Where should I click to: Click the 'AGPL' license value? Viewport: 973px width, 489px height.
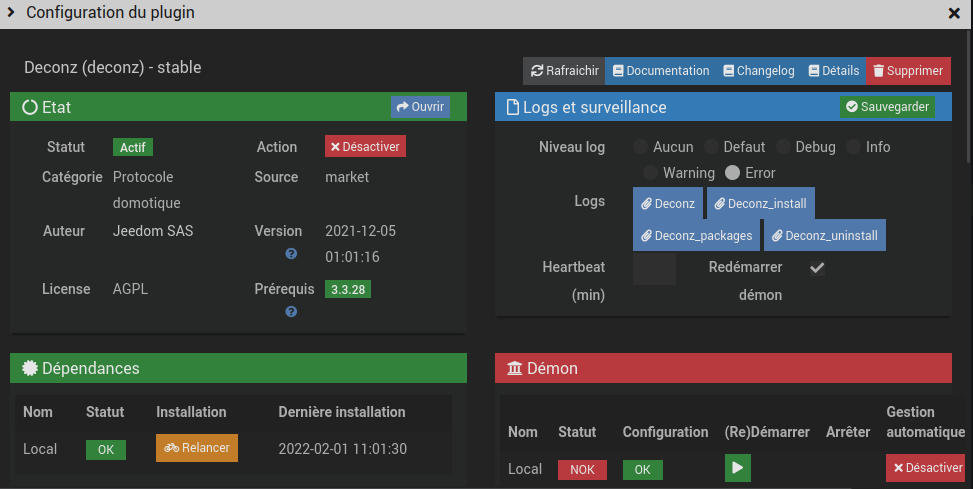pos(130,289)
